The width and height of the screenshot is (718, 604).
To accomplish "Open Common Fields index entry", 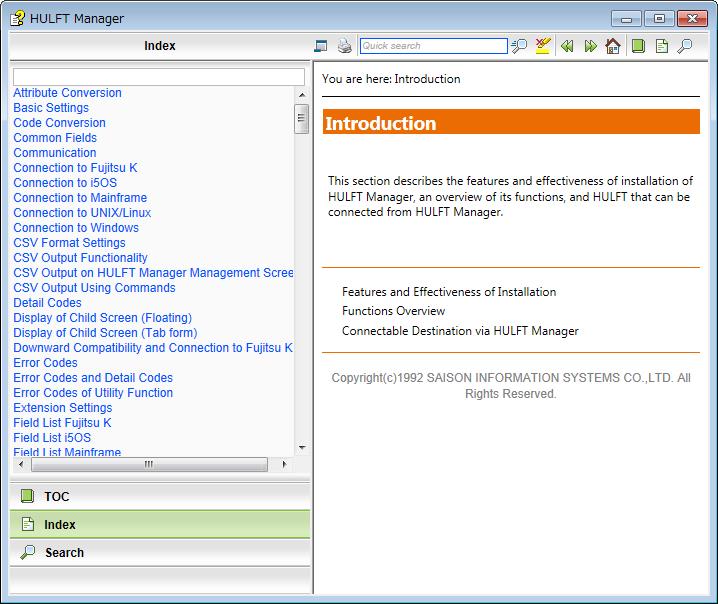I will tap(55, 138).
